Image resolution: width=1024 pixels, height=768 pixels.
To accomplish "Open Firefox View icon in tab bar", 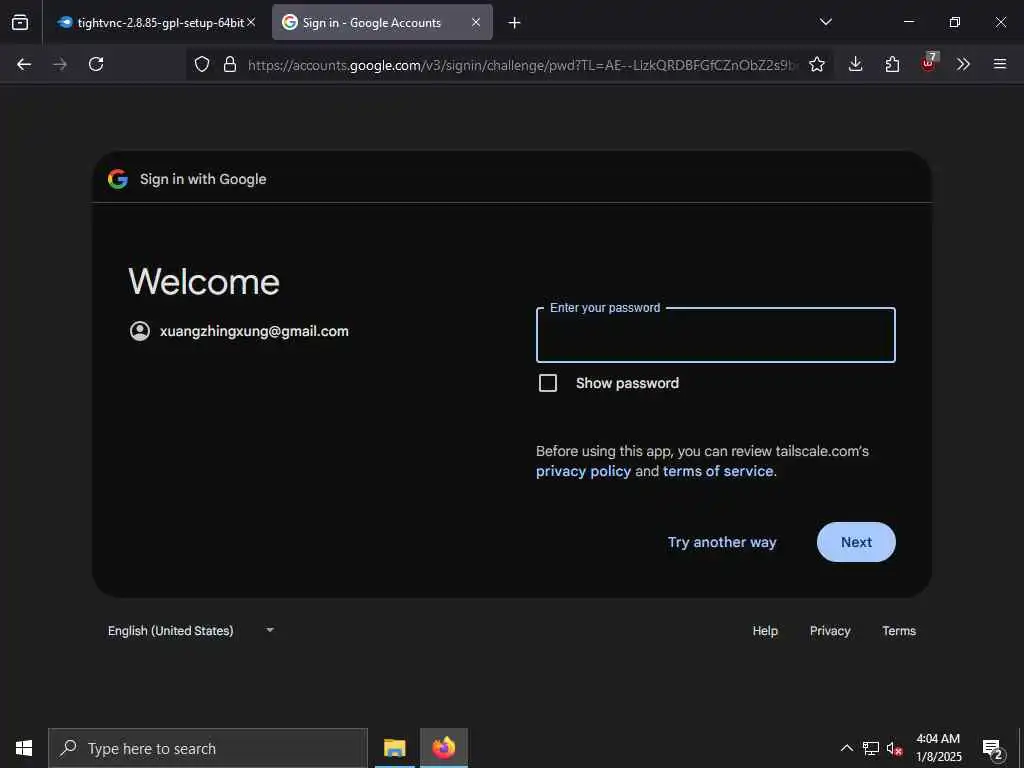I will (x=20, y=22).
